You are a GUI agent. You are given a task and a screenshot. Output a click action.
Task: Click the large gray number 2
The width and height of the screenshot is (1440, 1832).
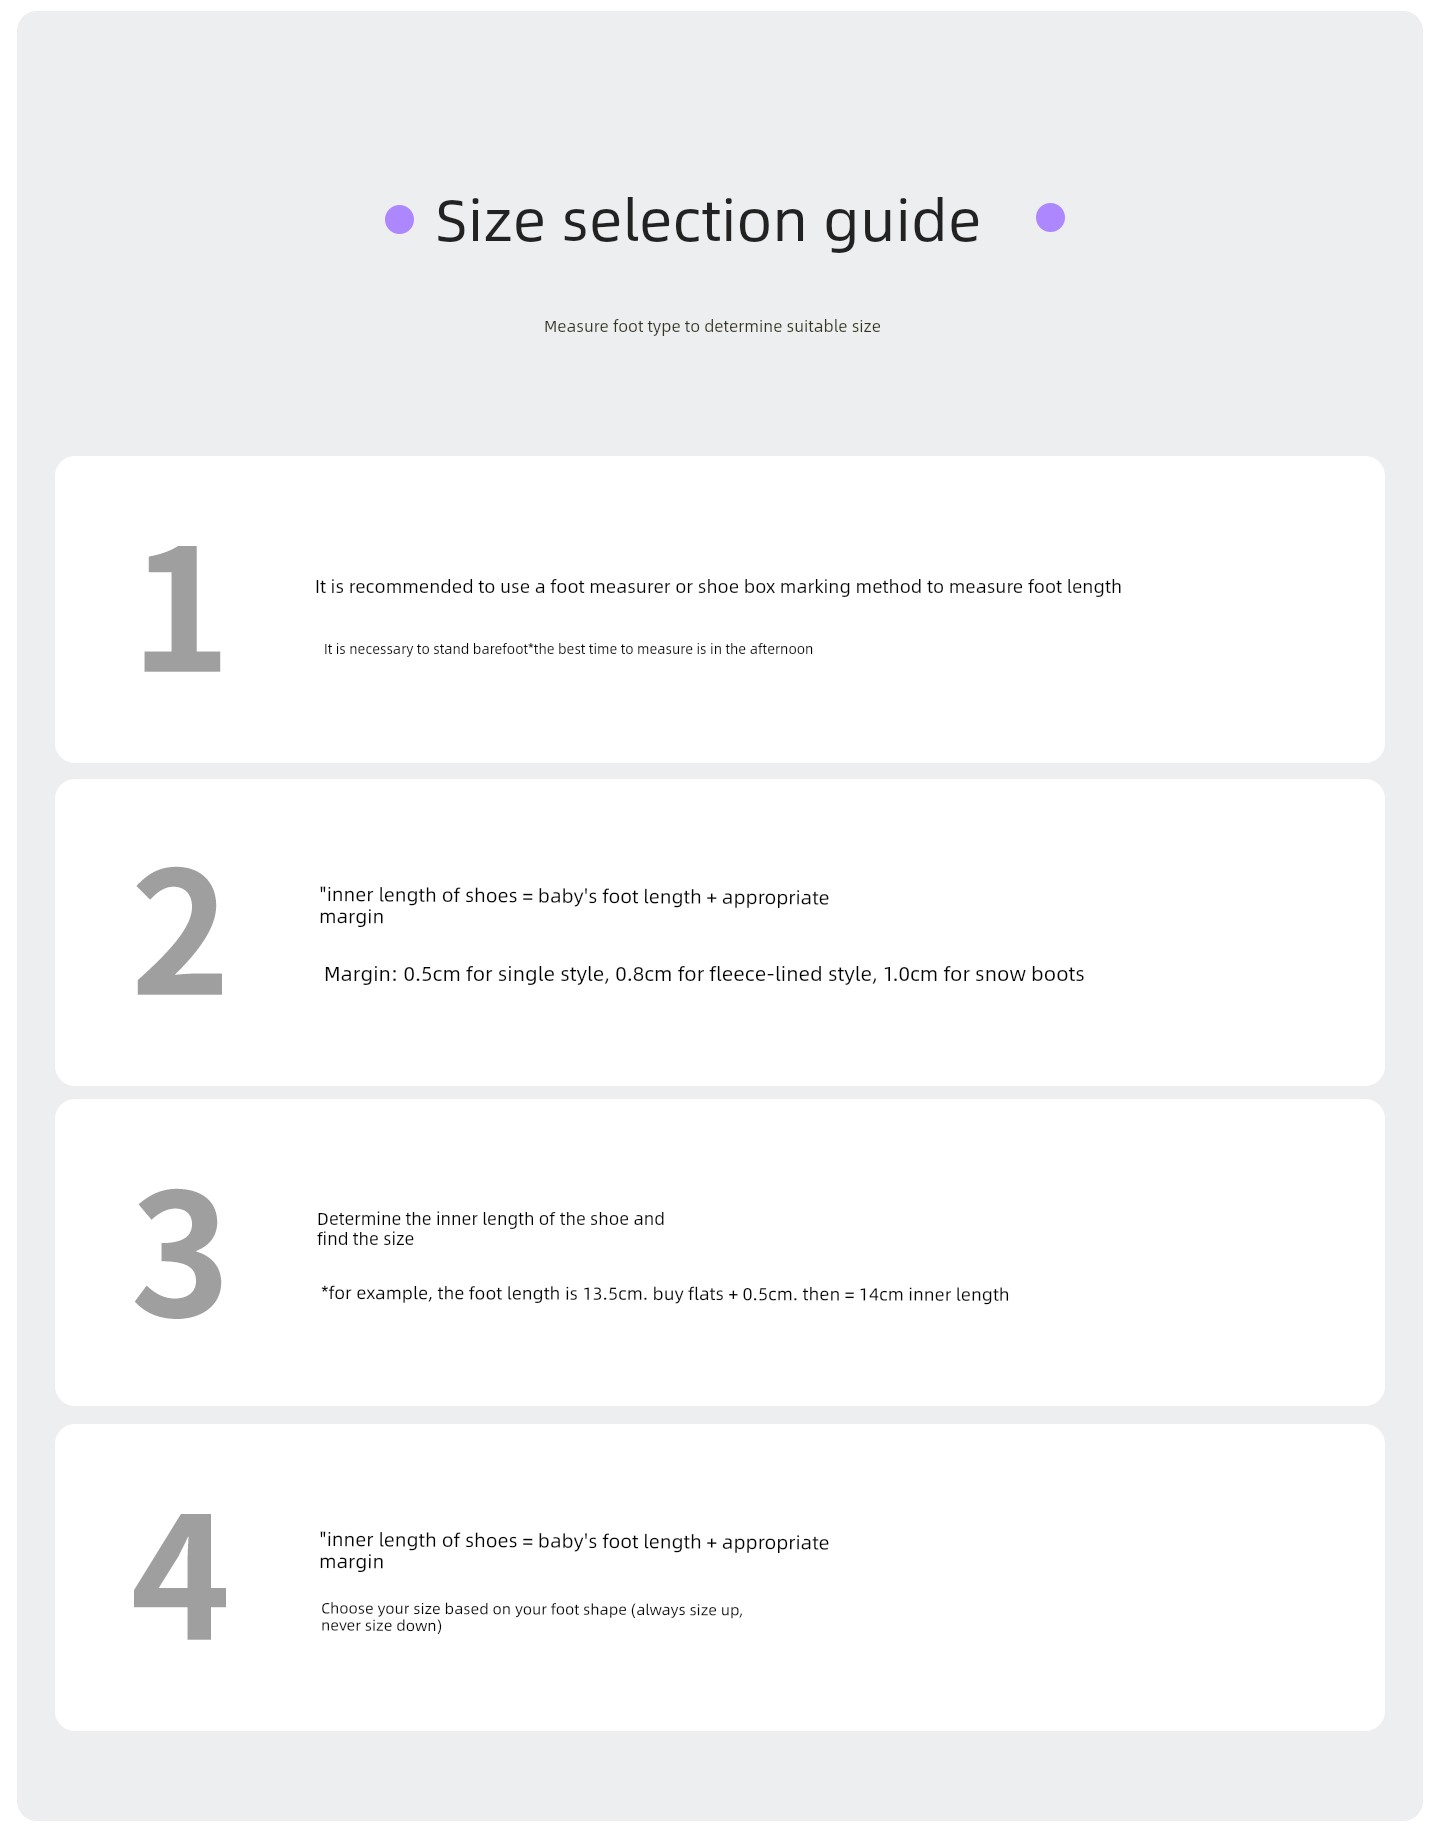[179, 932]
